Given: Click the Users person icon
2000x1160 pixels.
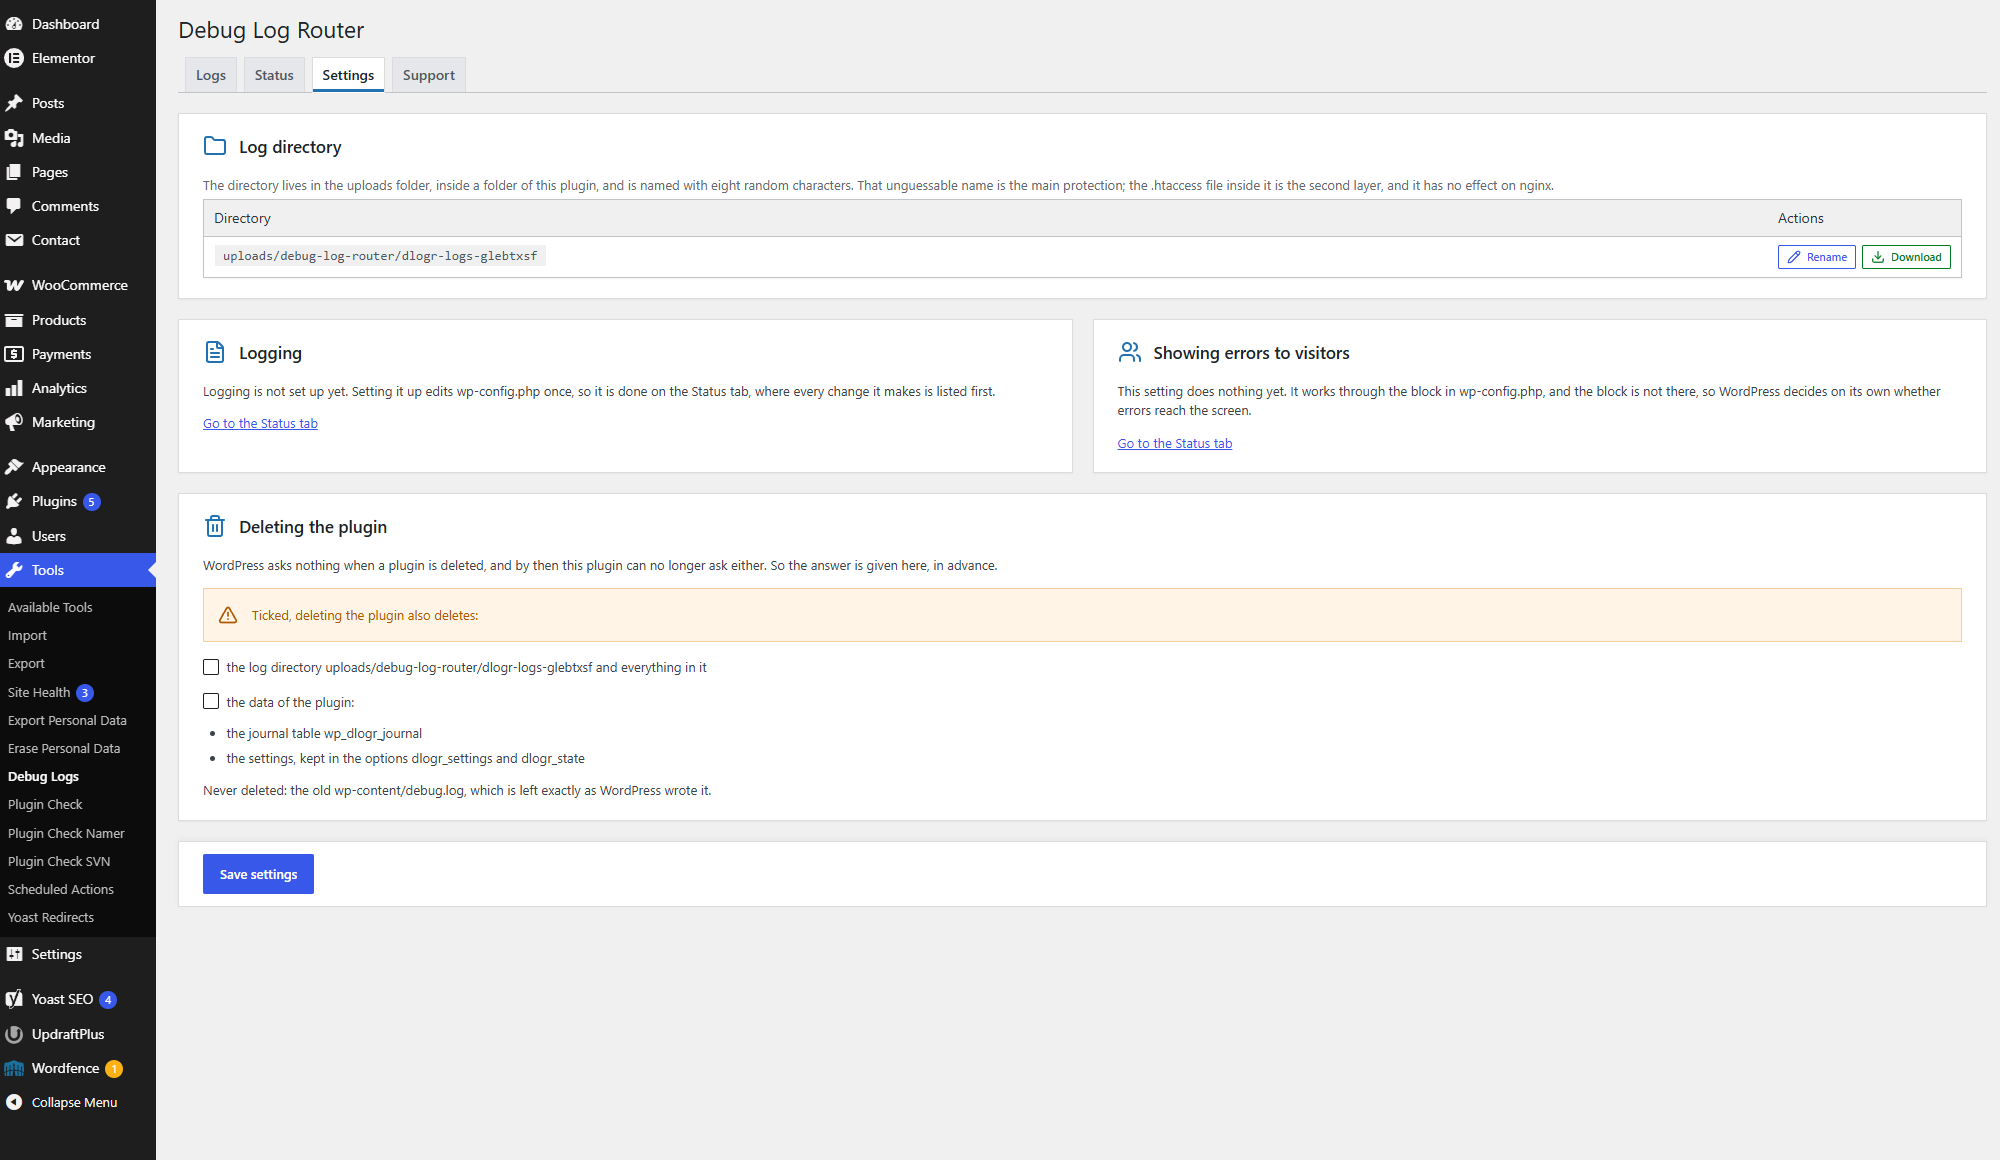Looking at the screenshot, I should coord(14,536).
